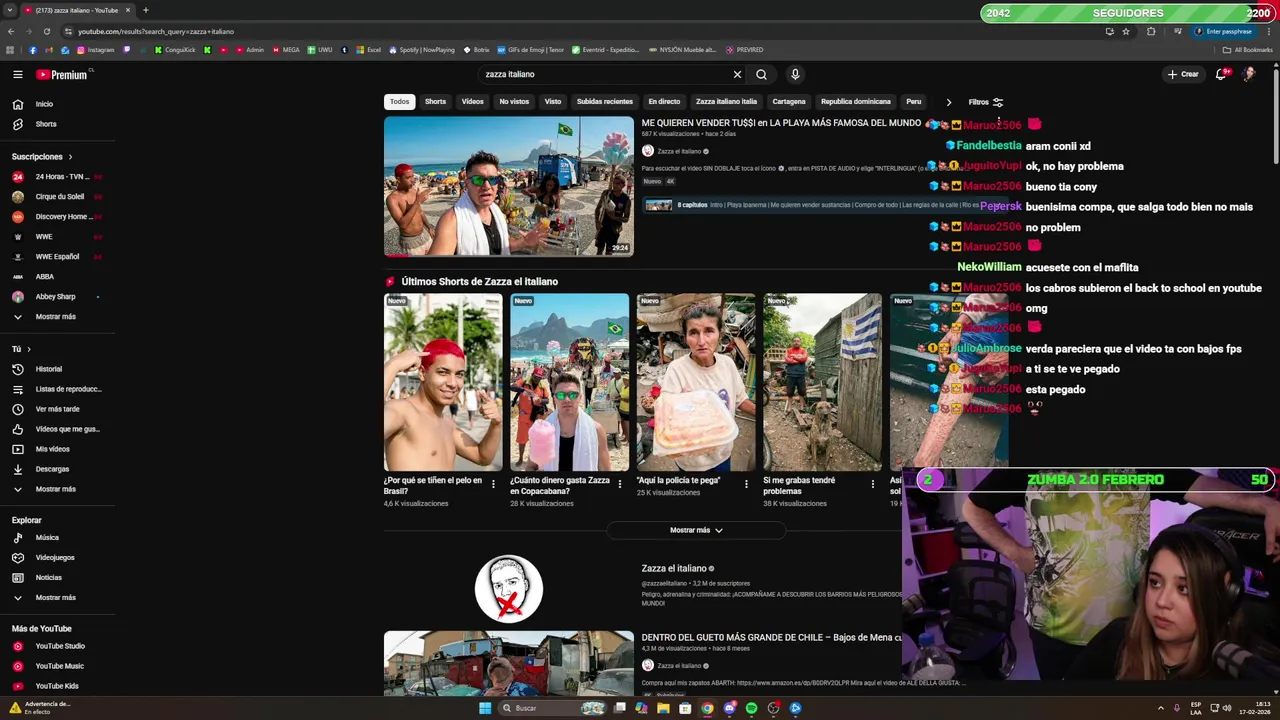Click the YouTube Premium logo
This screenshot has width=1280, height=720.
62,74
